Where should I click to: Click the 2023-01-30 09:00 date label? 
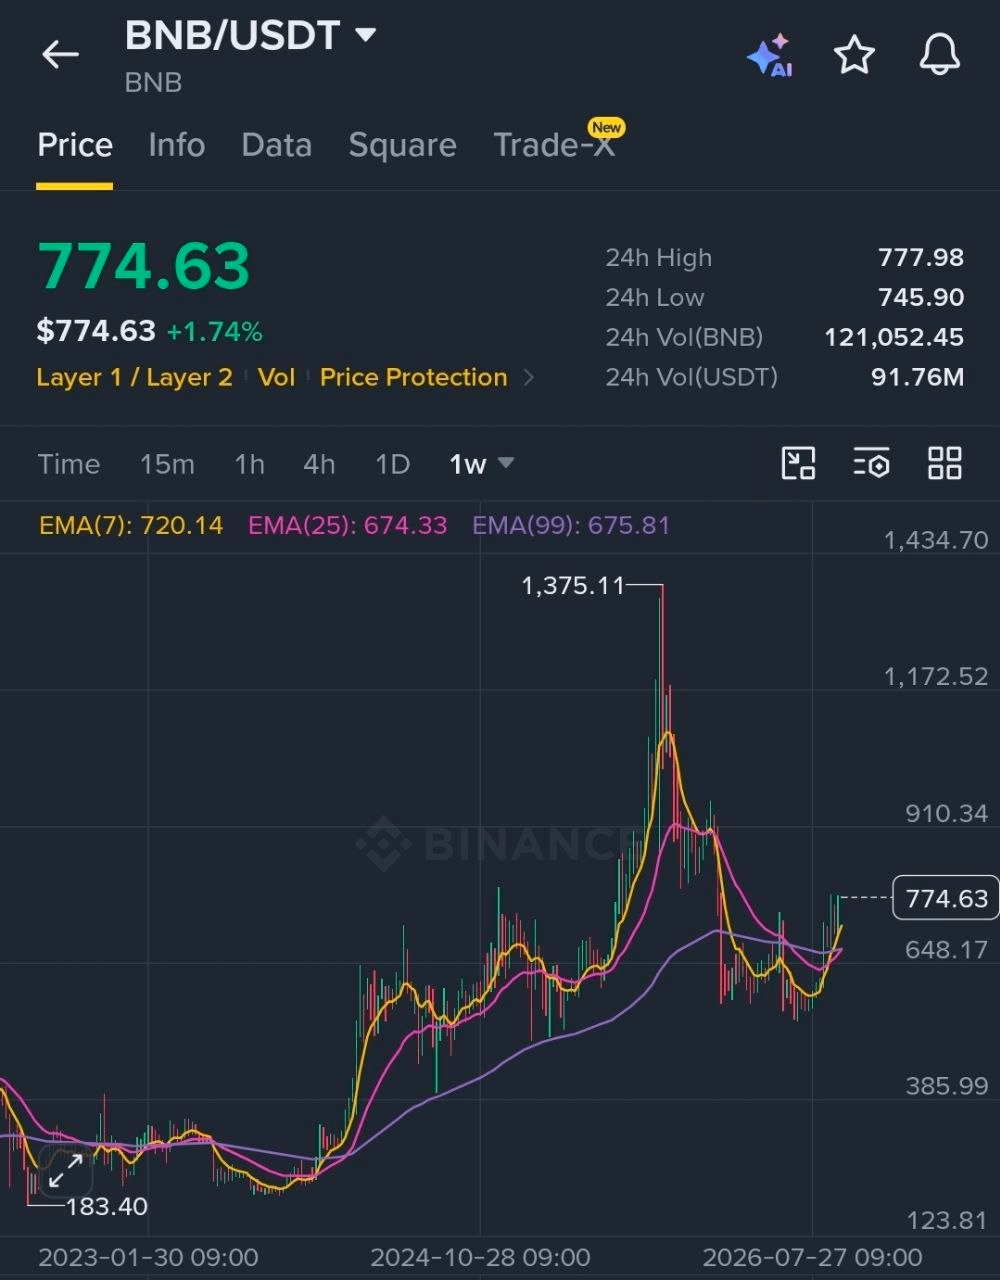148,1257
